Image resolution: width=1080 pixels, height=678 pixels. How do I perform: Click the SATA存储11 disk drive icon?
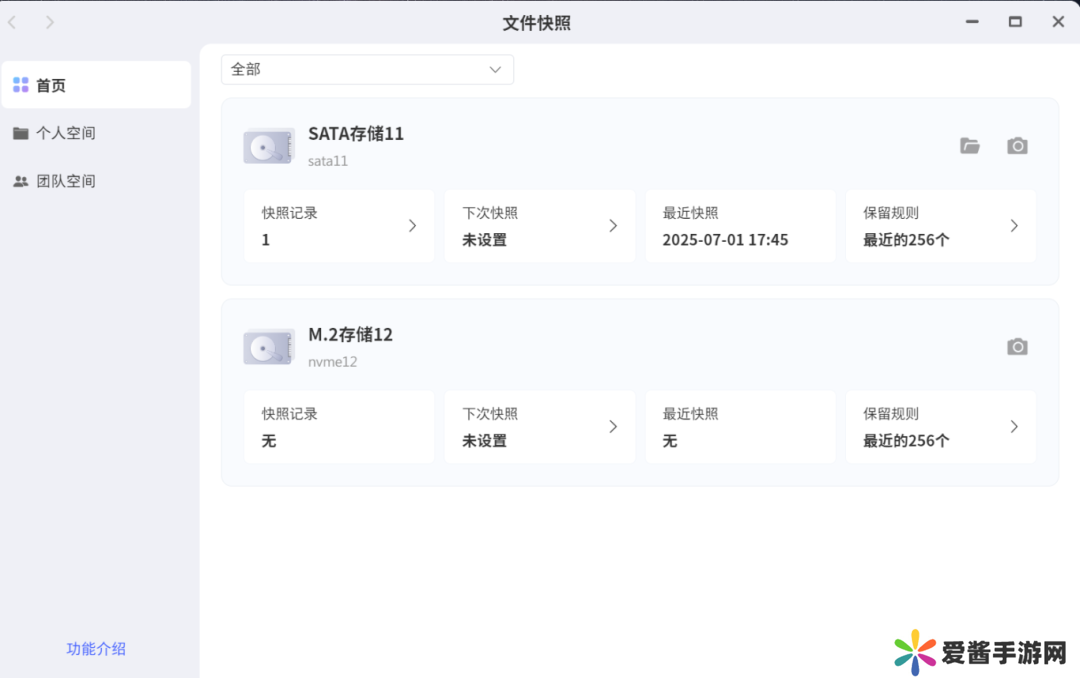tap(268, 147)
